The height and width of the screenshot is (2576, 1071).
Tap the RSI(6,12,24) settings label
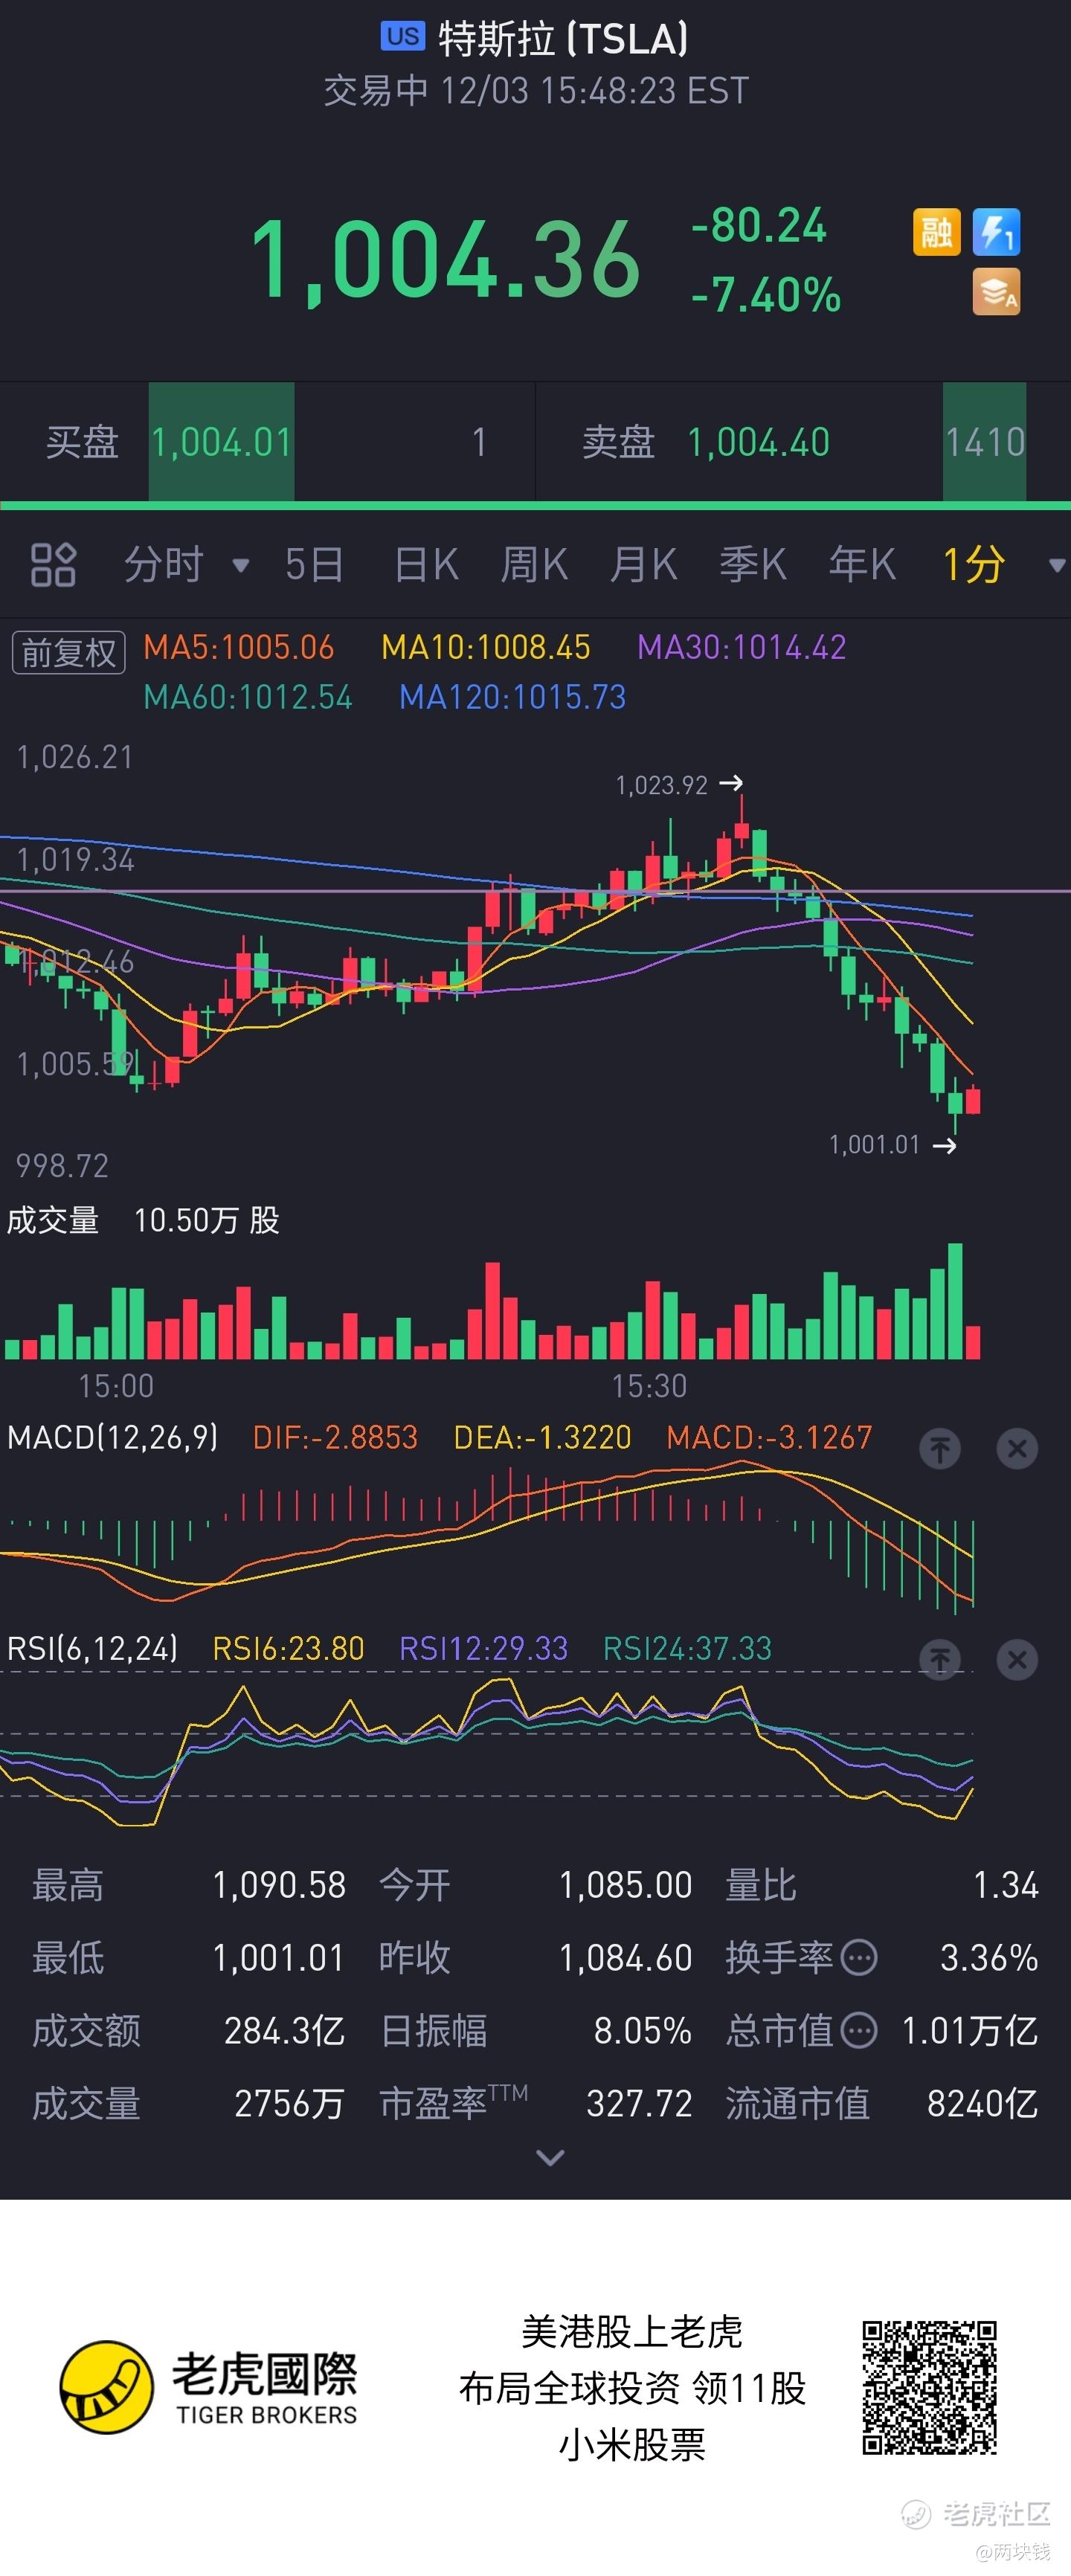pyautogui.click(x=92, y=1648)
